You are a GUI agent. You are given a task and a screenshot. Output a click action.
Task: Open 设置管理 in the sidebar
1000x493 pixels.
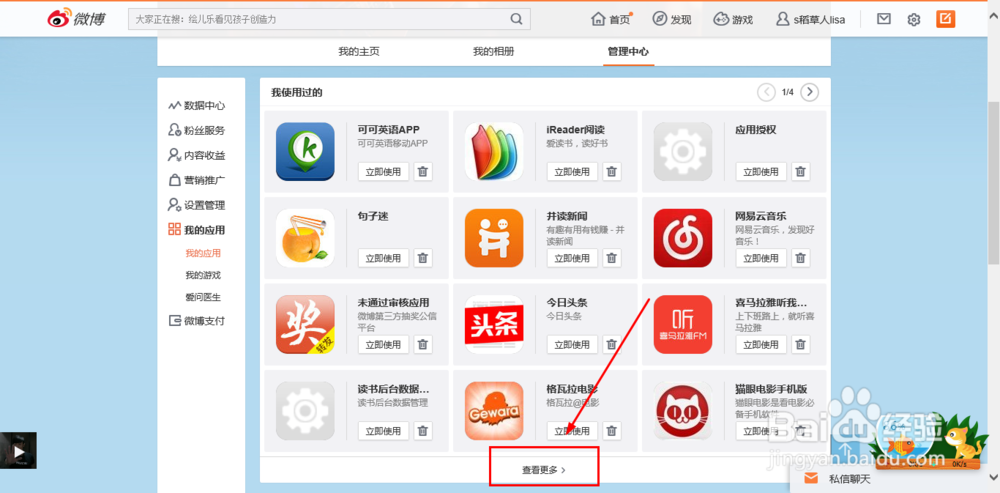196,205
